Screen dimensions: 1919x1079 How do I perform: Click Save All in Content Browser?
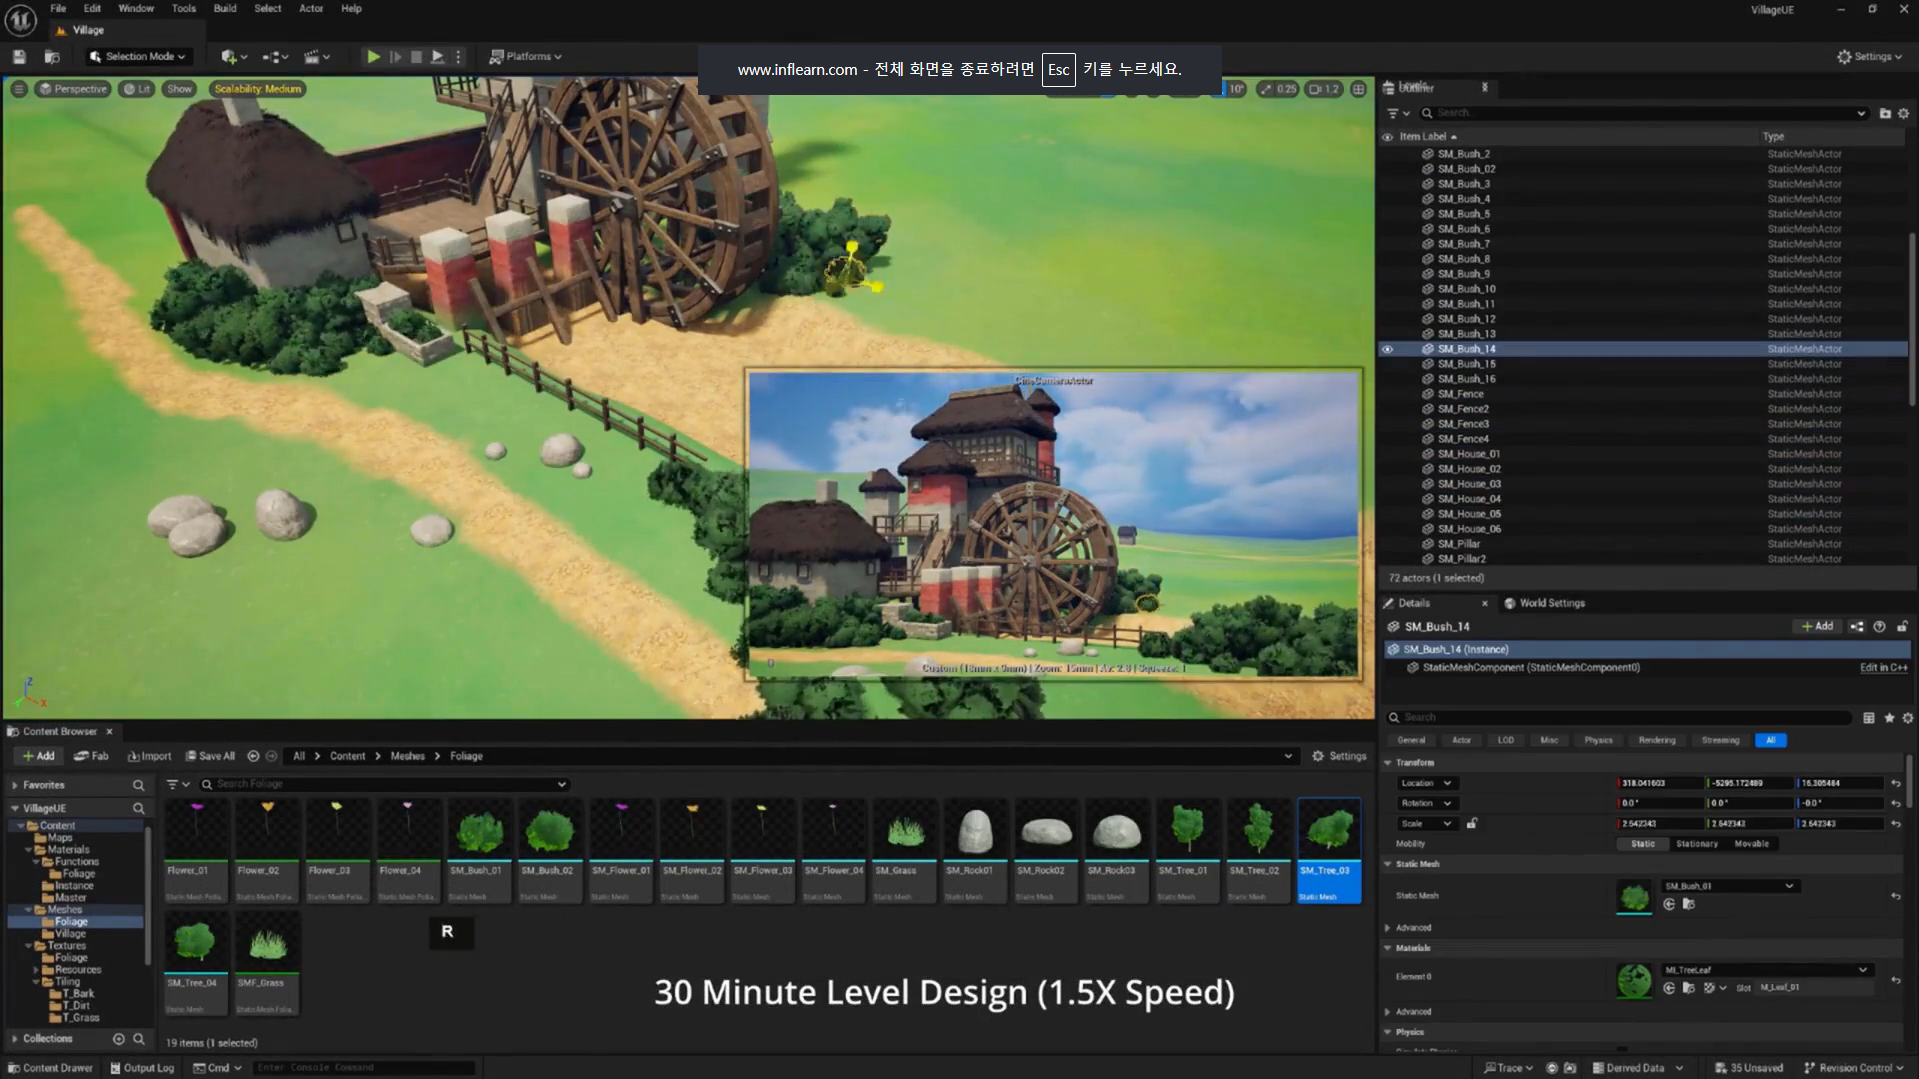(x=210, y=756)
